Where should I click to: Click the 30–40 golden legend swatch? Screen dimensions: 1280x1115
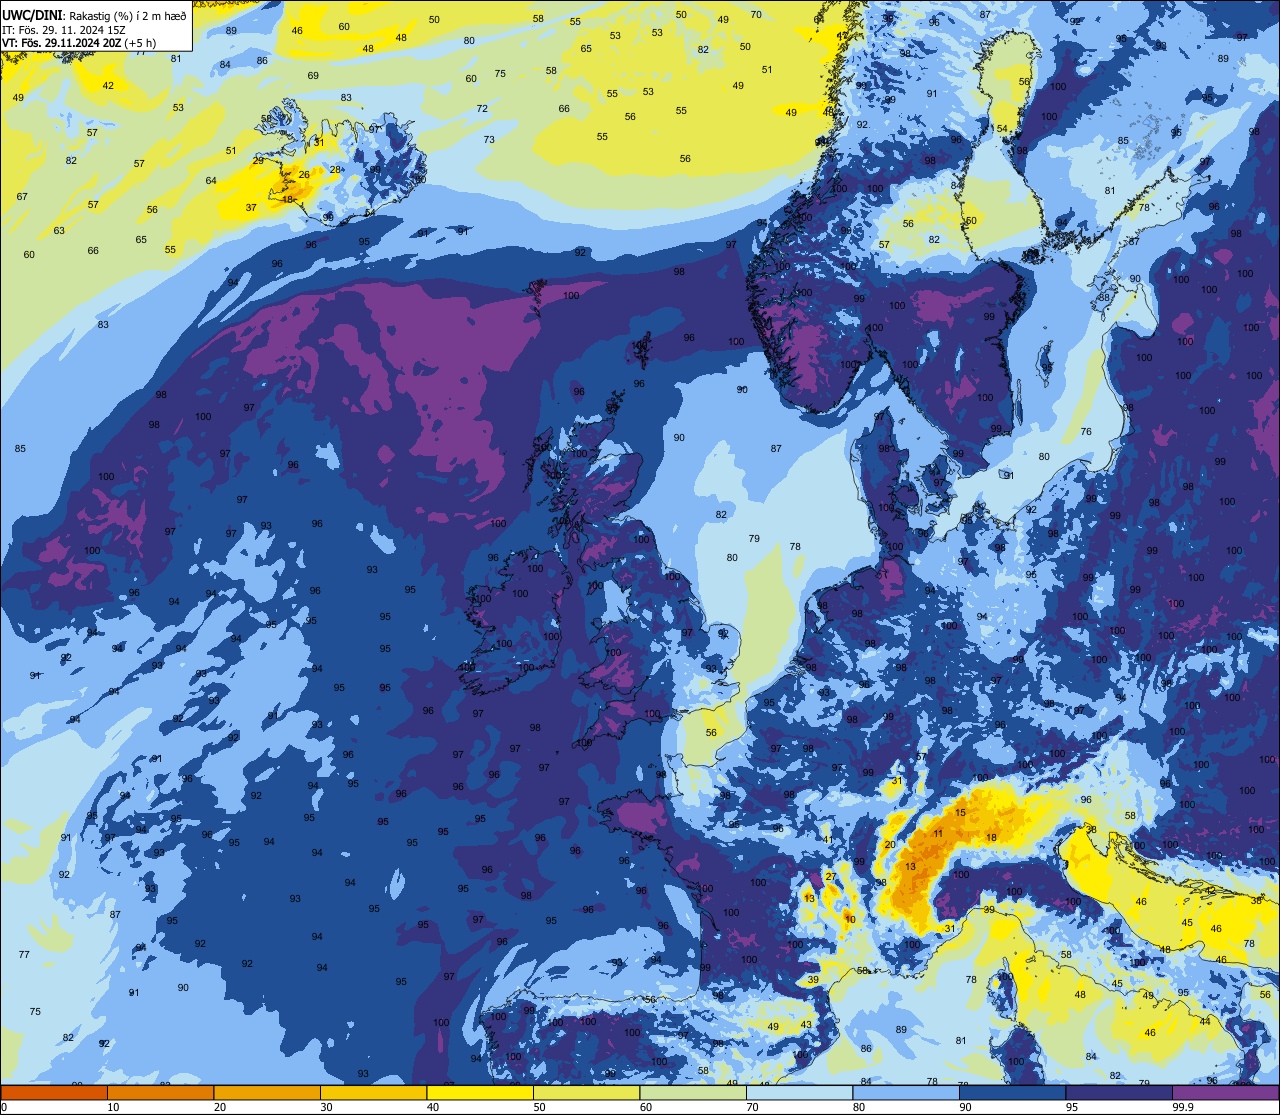pos(373,1092)
